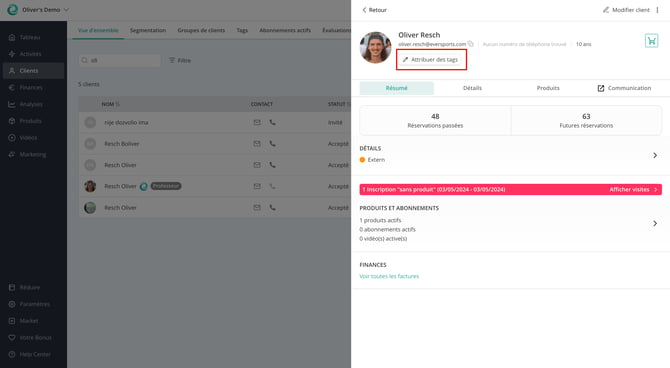This screenshot has width=670, height=368.
Task: Open Voir toutes les factures link
Action: tap(389, 276)
